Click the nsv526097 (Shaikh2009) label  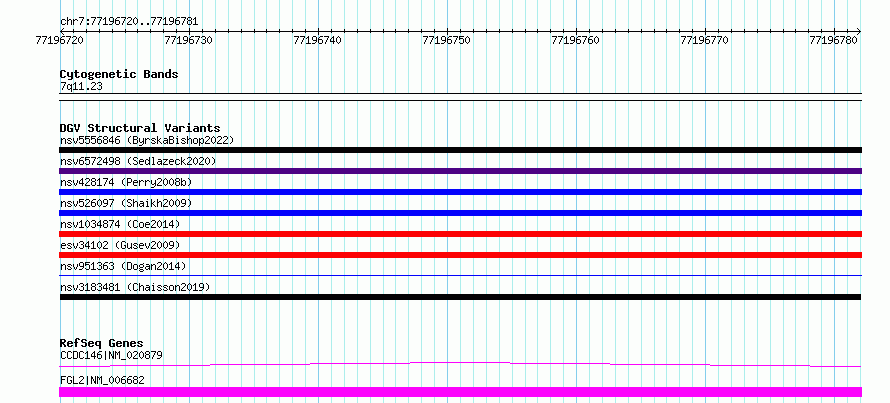click(x=126, y=203)
